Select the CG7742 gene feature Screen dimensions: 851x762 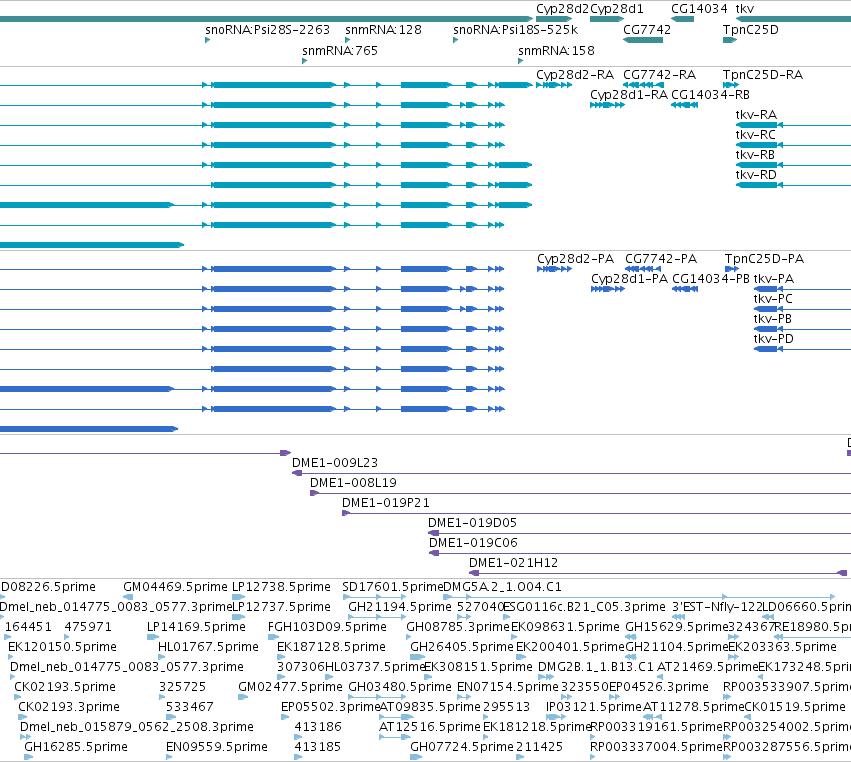click(643, 40)
